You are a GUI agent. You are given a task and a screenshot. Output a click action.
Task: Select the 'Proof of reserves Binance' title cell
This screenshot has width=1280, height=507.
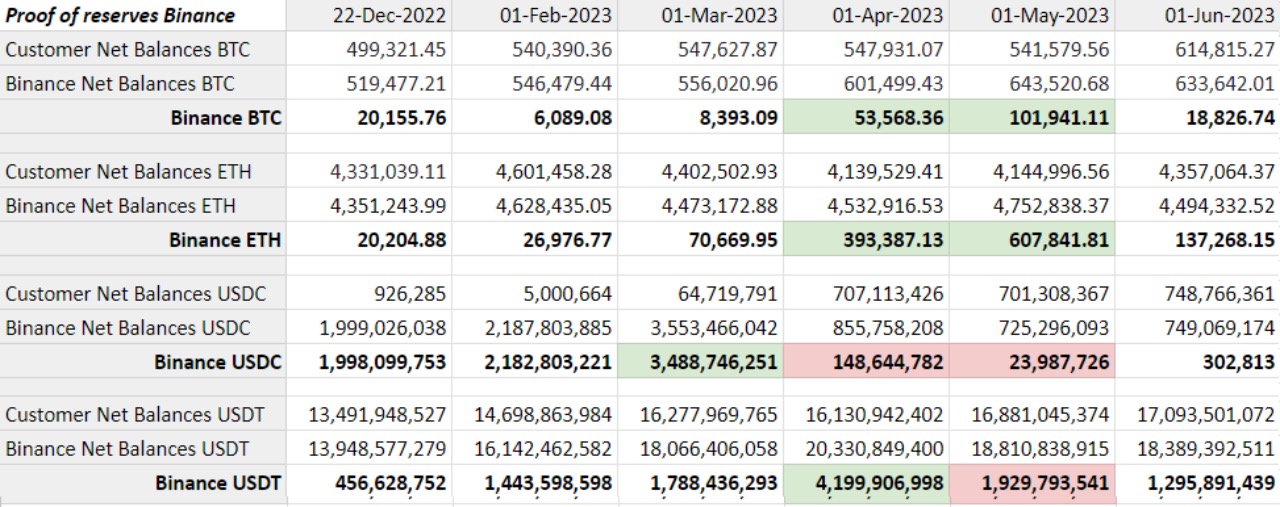[x=142, y=16]
